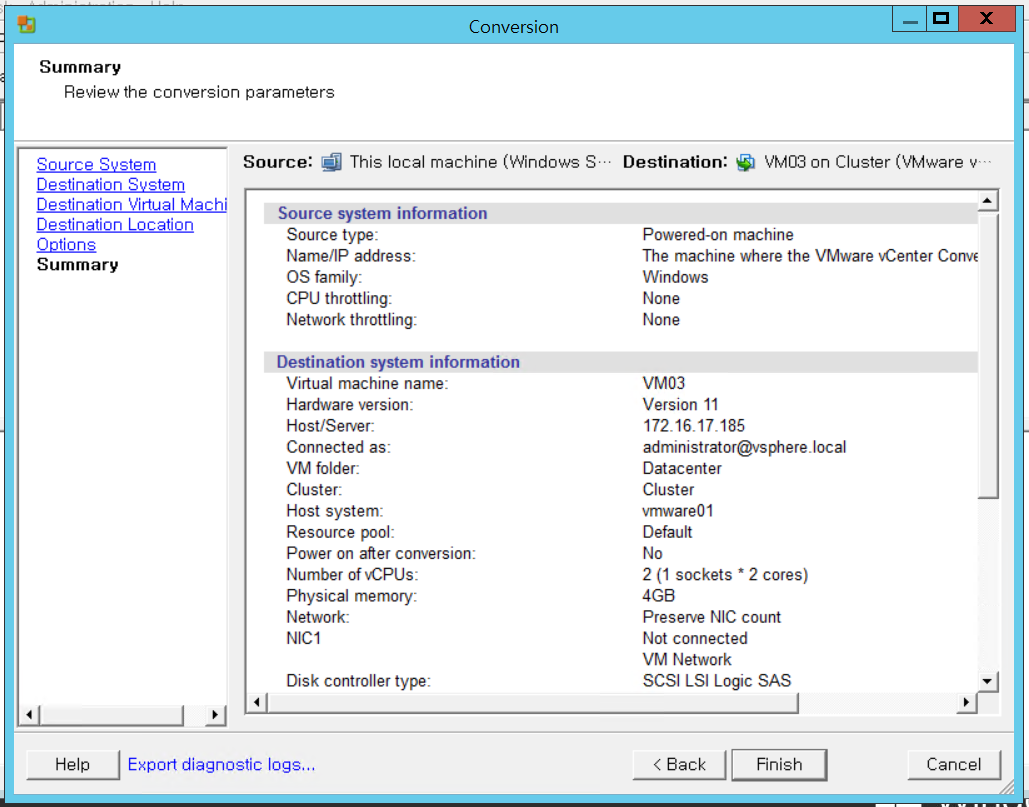Click summary pane scroll up arrow

[987, 200]
